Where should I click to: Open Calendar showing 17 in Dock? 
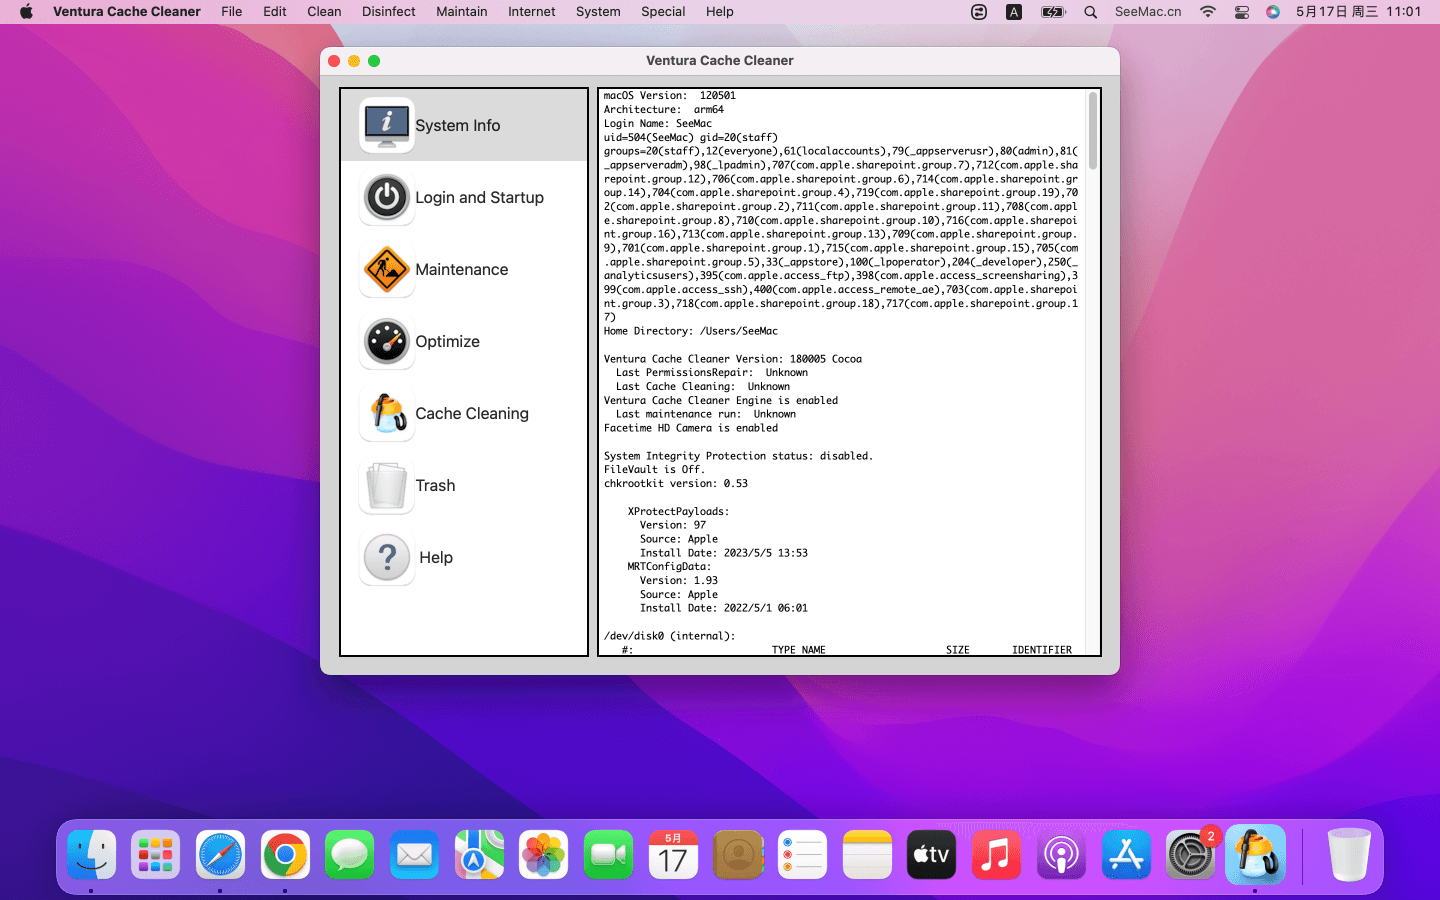coord(673,855)
